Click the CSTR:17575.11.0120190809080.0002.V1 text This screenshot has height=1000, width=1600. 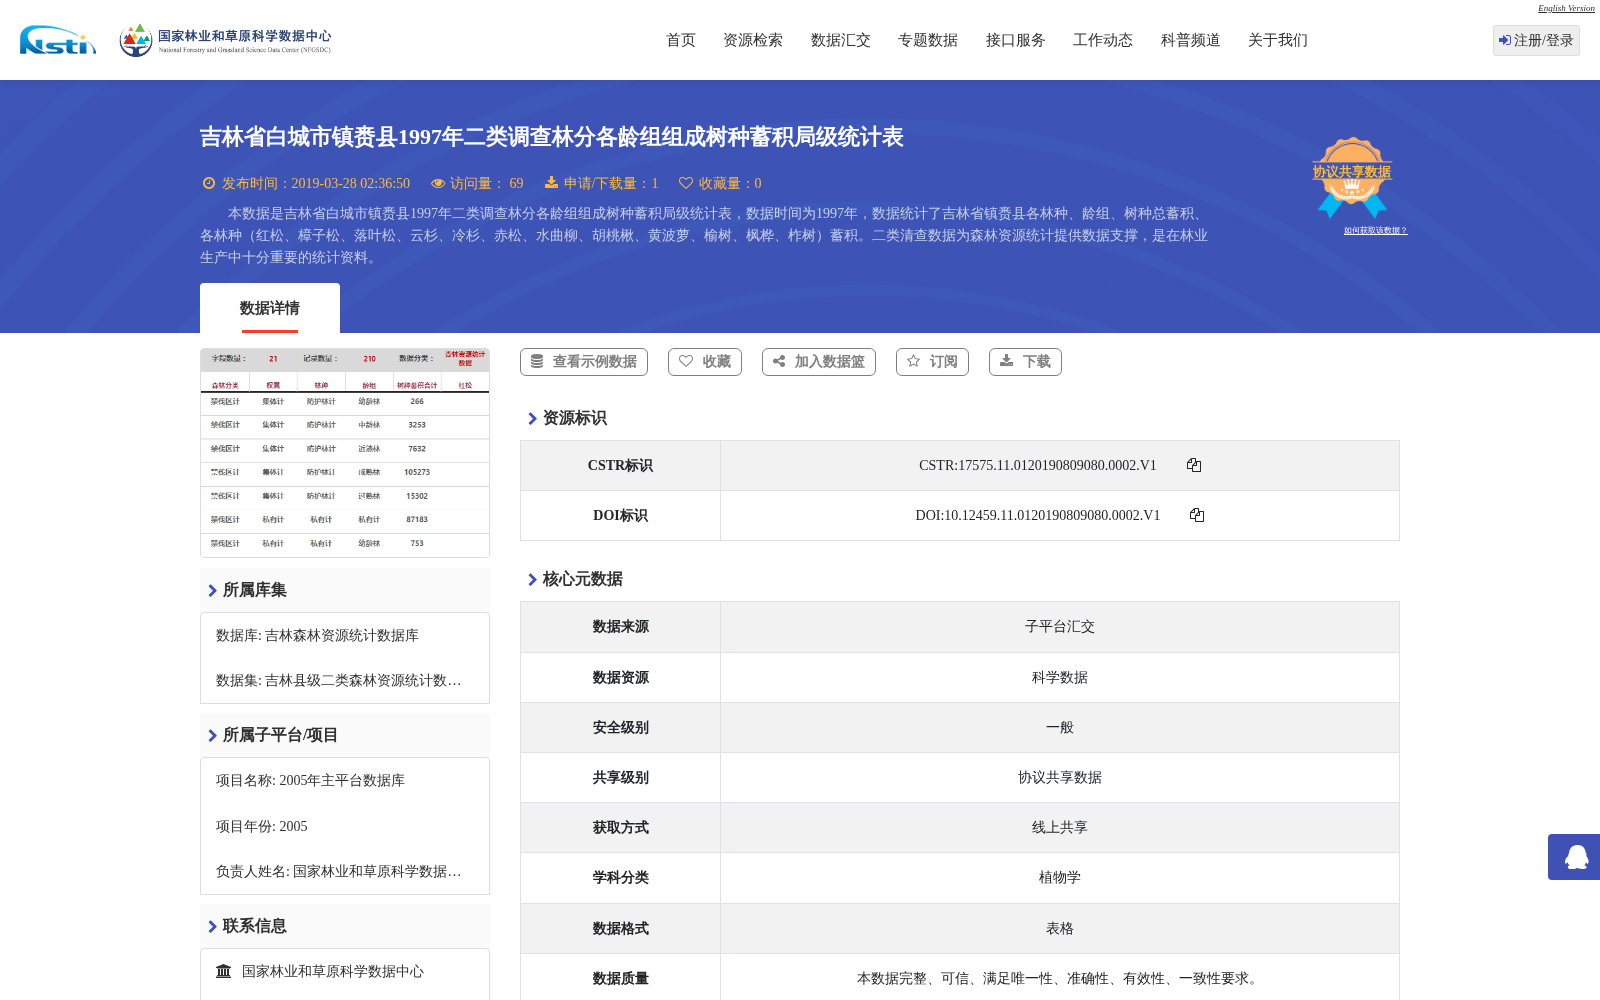pos(1037,465)
